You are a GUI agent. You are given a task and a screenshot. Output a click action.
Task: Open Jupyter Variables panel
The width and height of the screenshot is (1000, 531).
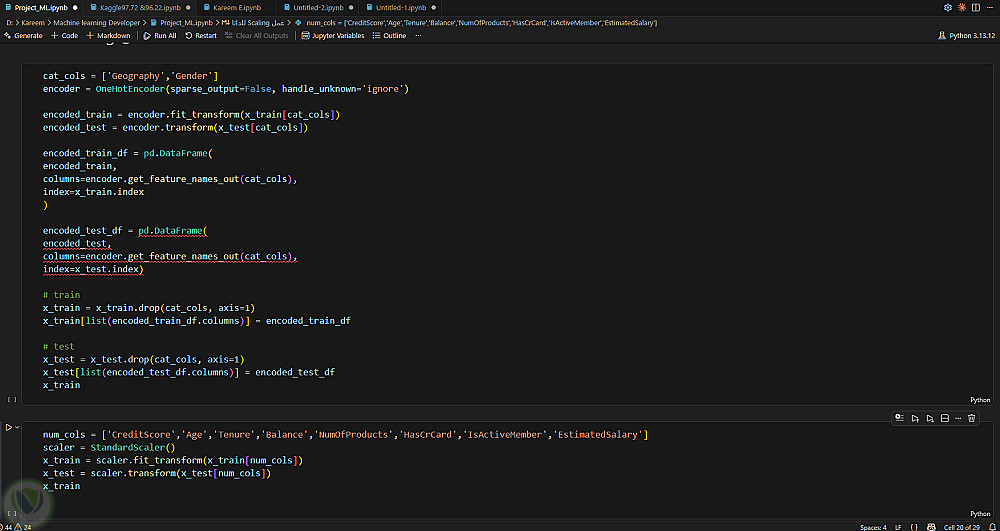coord(333,36)
